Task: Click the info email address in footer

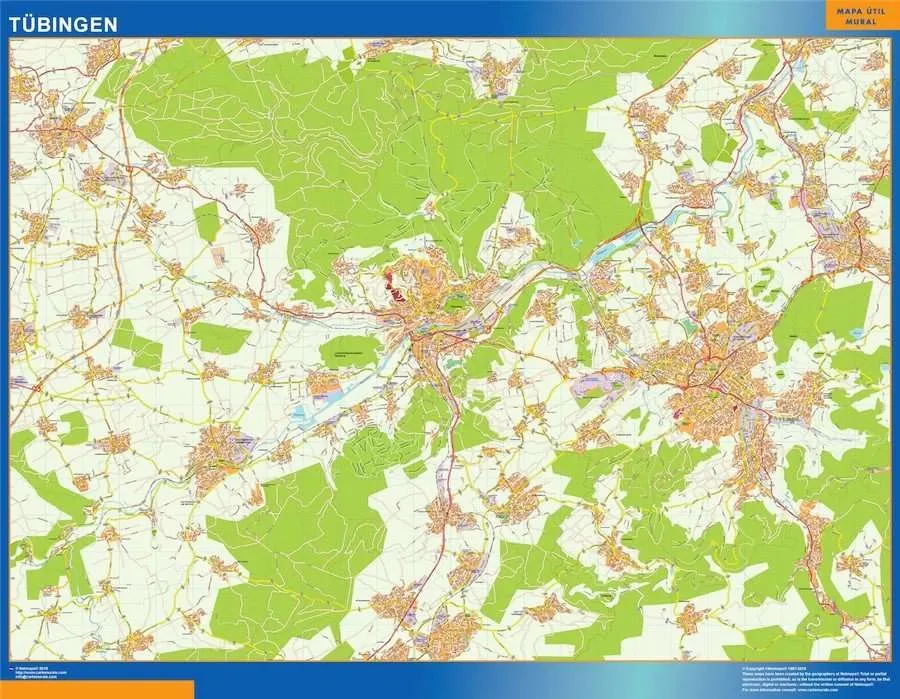Action: pos(36,677)
